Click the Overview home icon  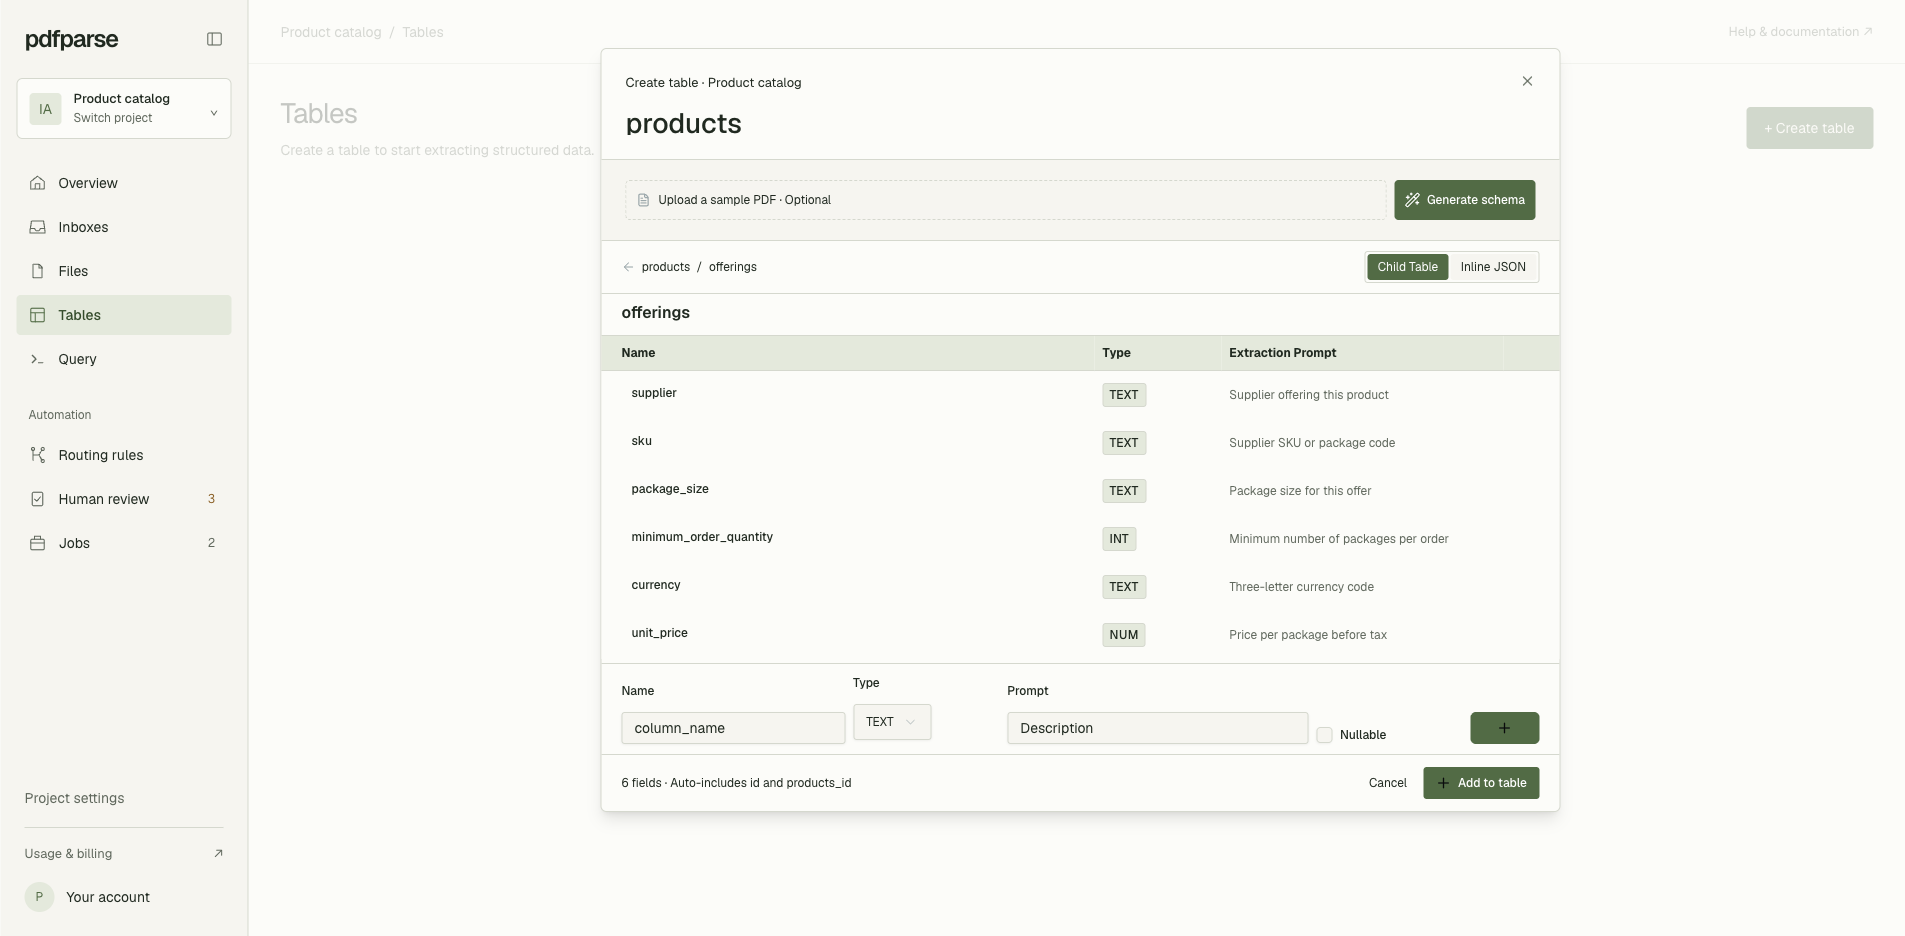(38, 183)
